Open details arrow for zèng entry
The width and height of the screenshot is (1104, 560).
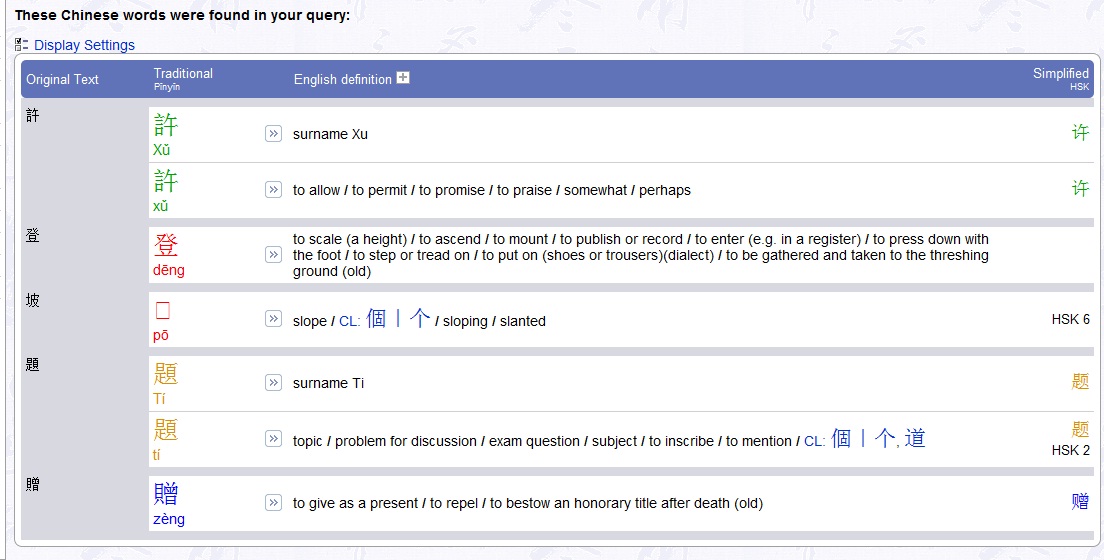click(x=273, y=503)
